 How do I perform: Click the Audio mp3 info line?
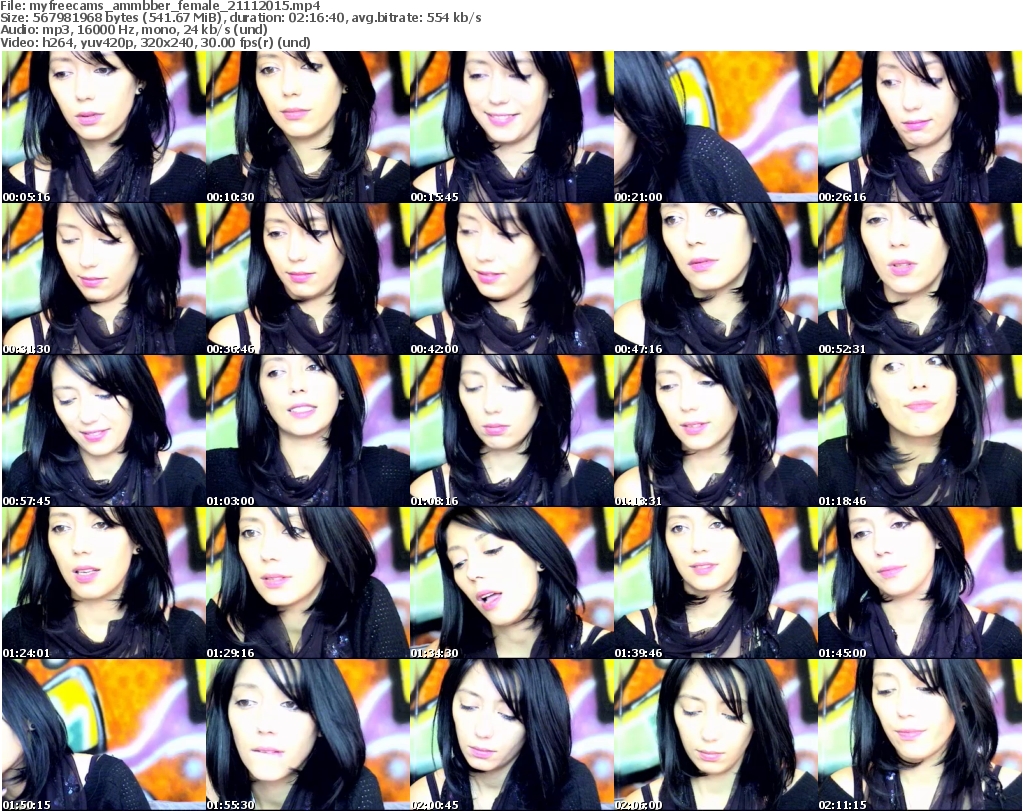134,30
